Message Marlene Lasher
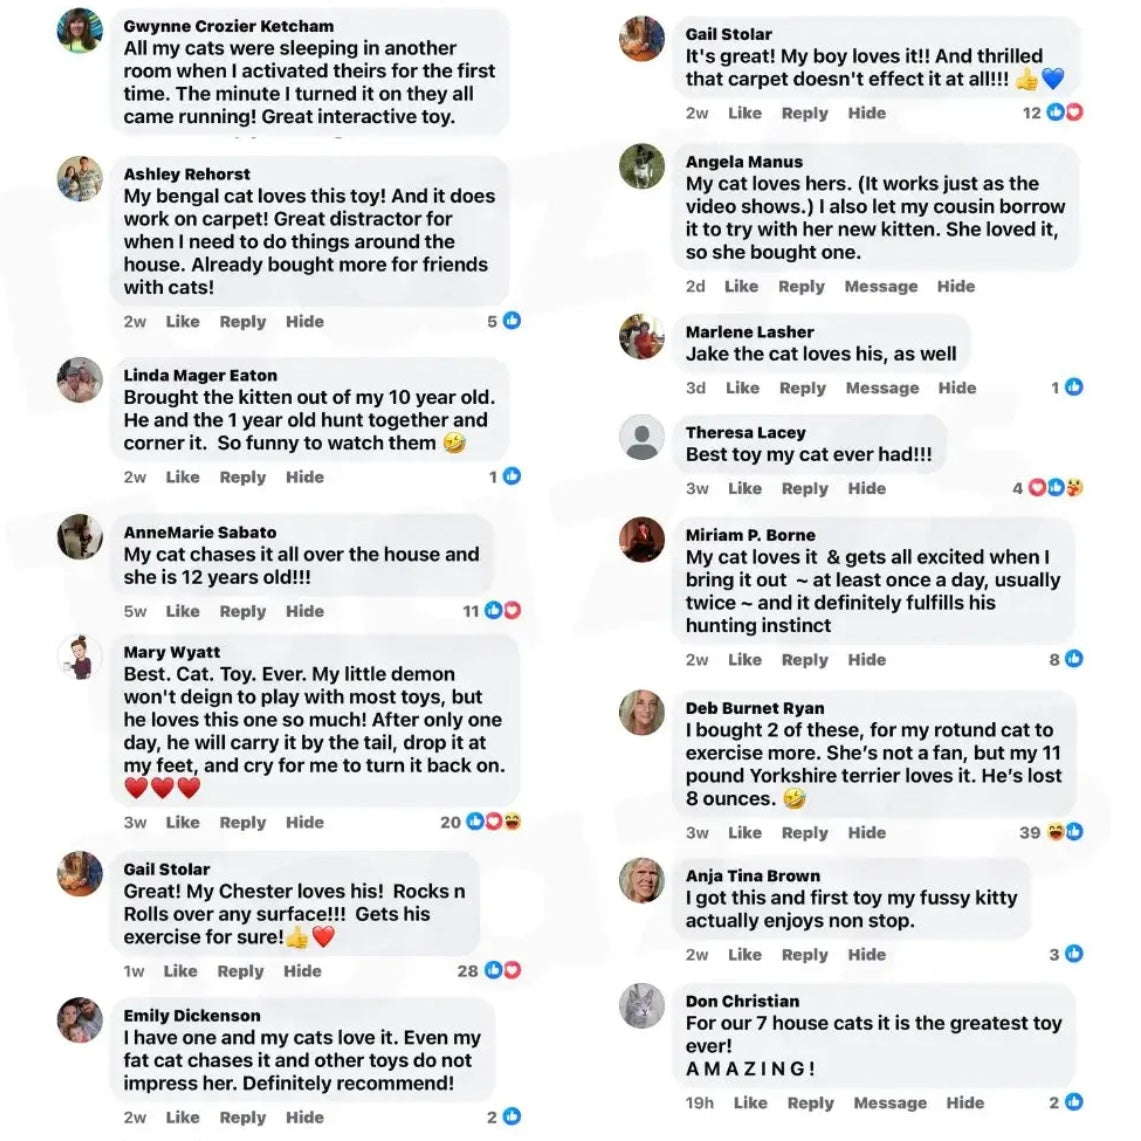This screenshot has height=1141, width=1141. click(x=882, y=388)
